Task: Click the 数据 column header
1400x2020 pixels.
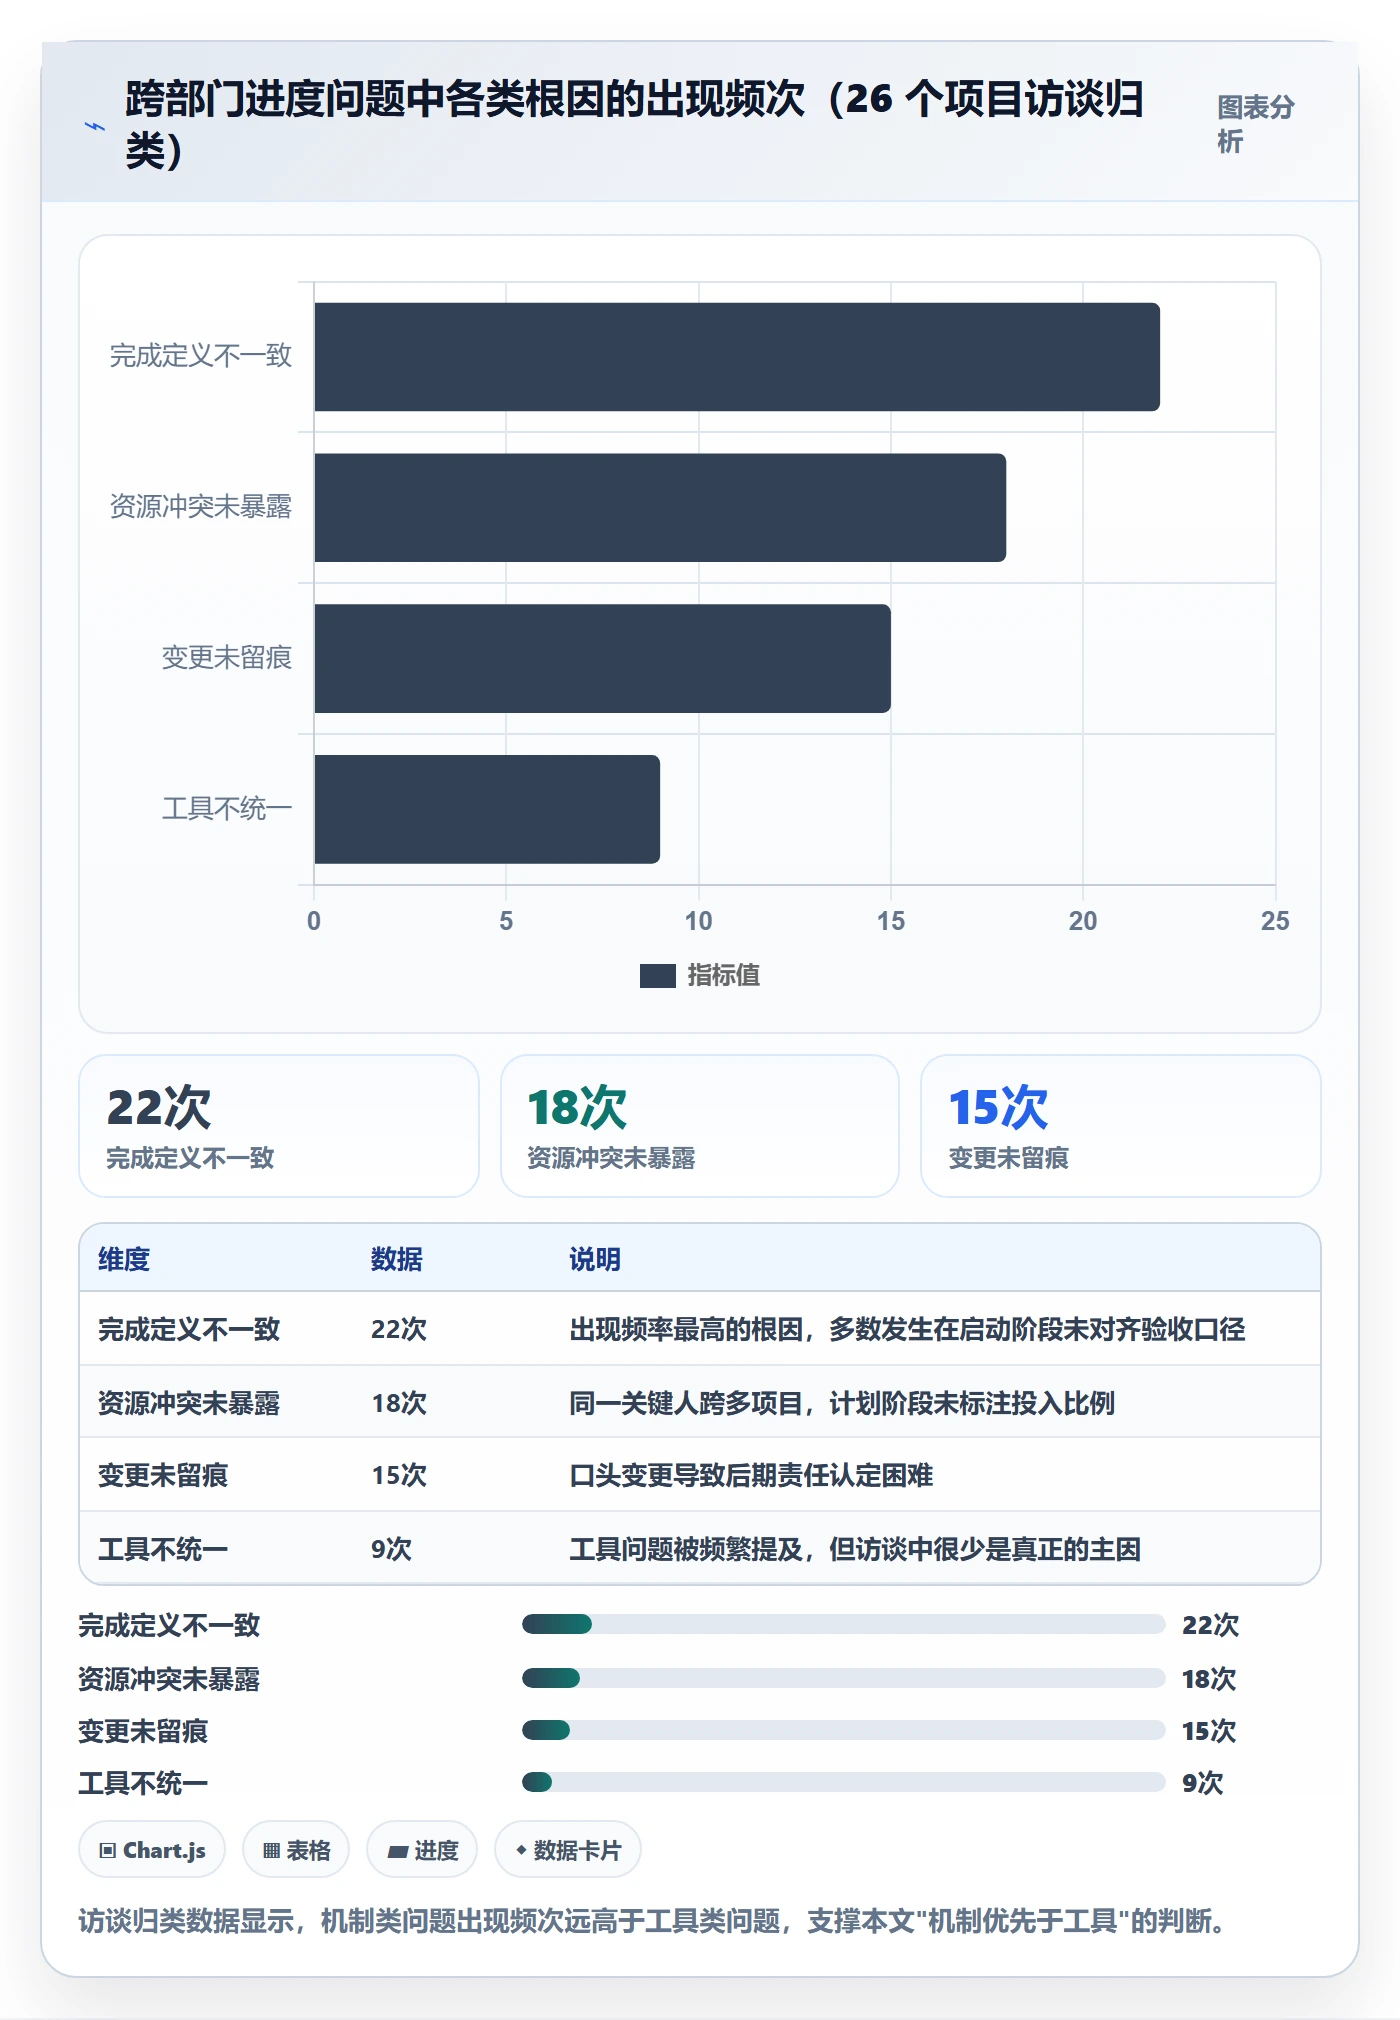Action: pyautogui.click(x=397, y=1259)
